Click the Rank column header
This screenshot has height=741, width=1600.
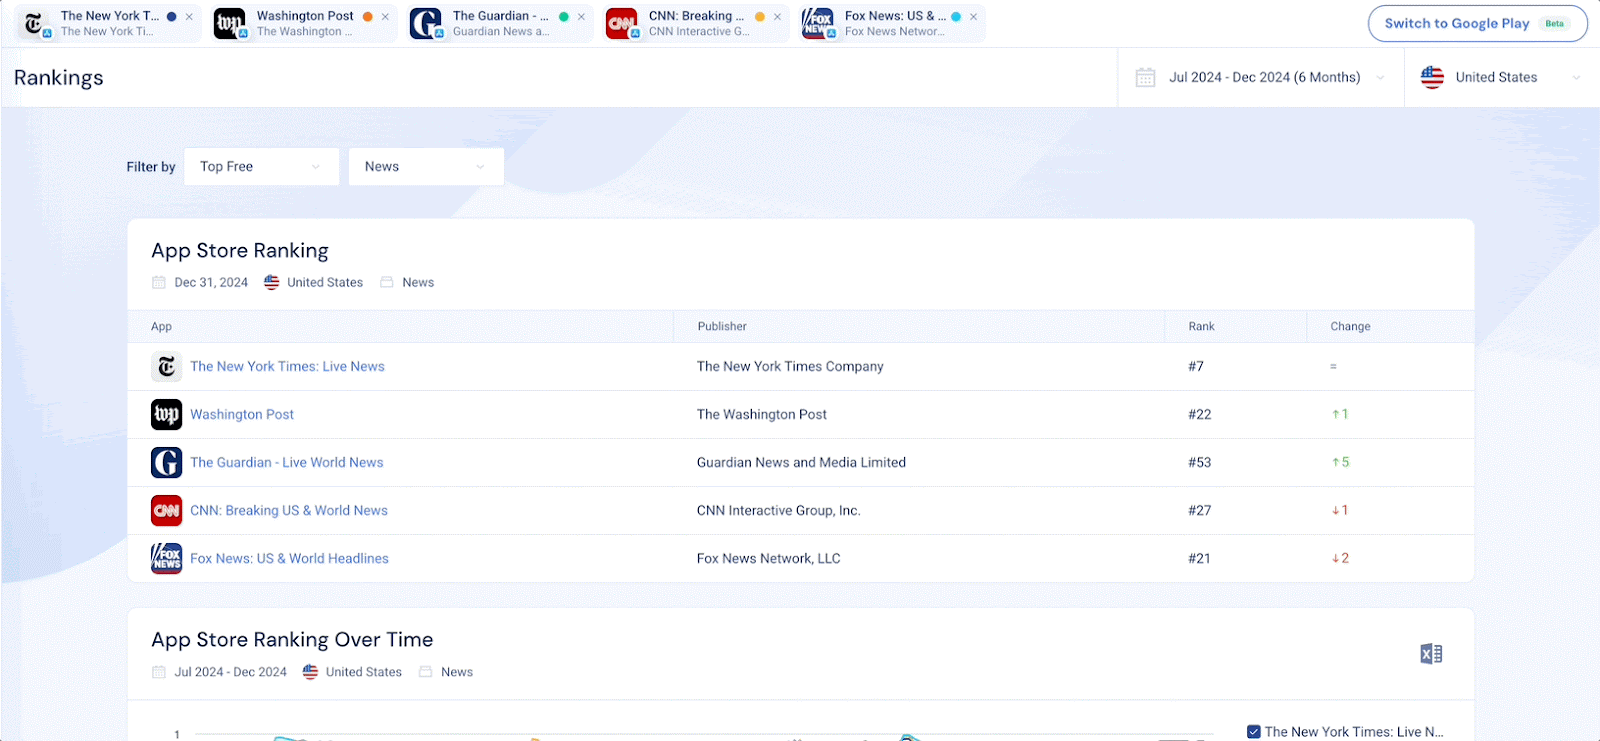(x=1202, y=326)
